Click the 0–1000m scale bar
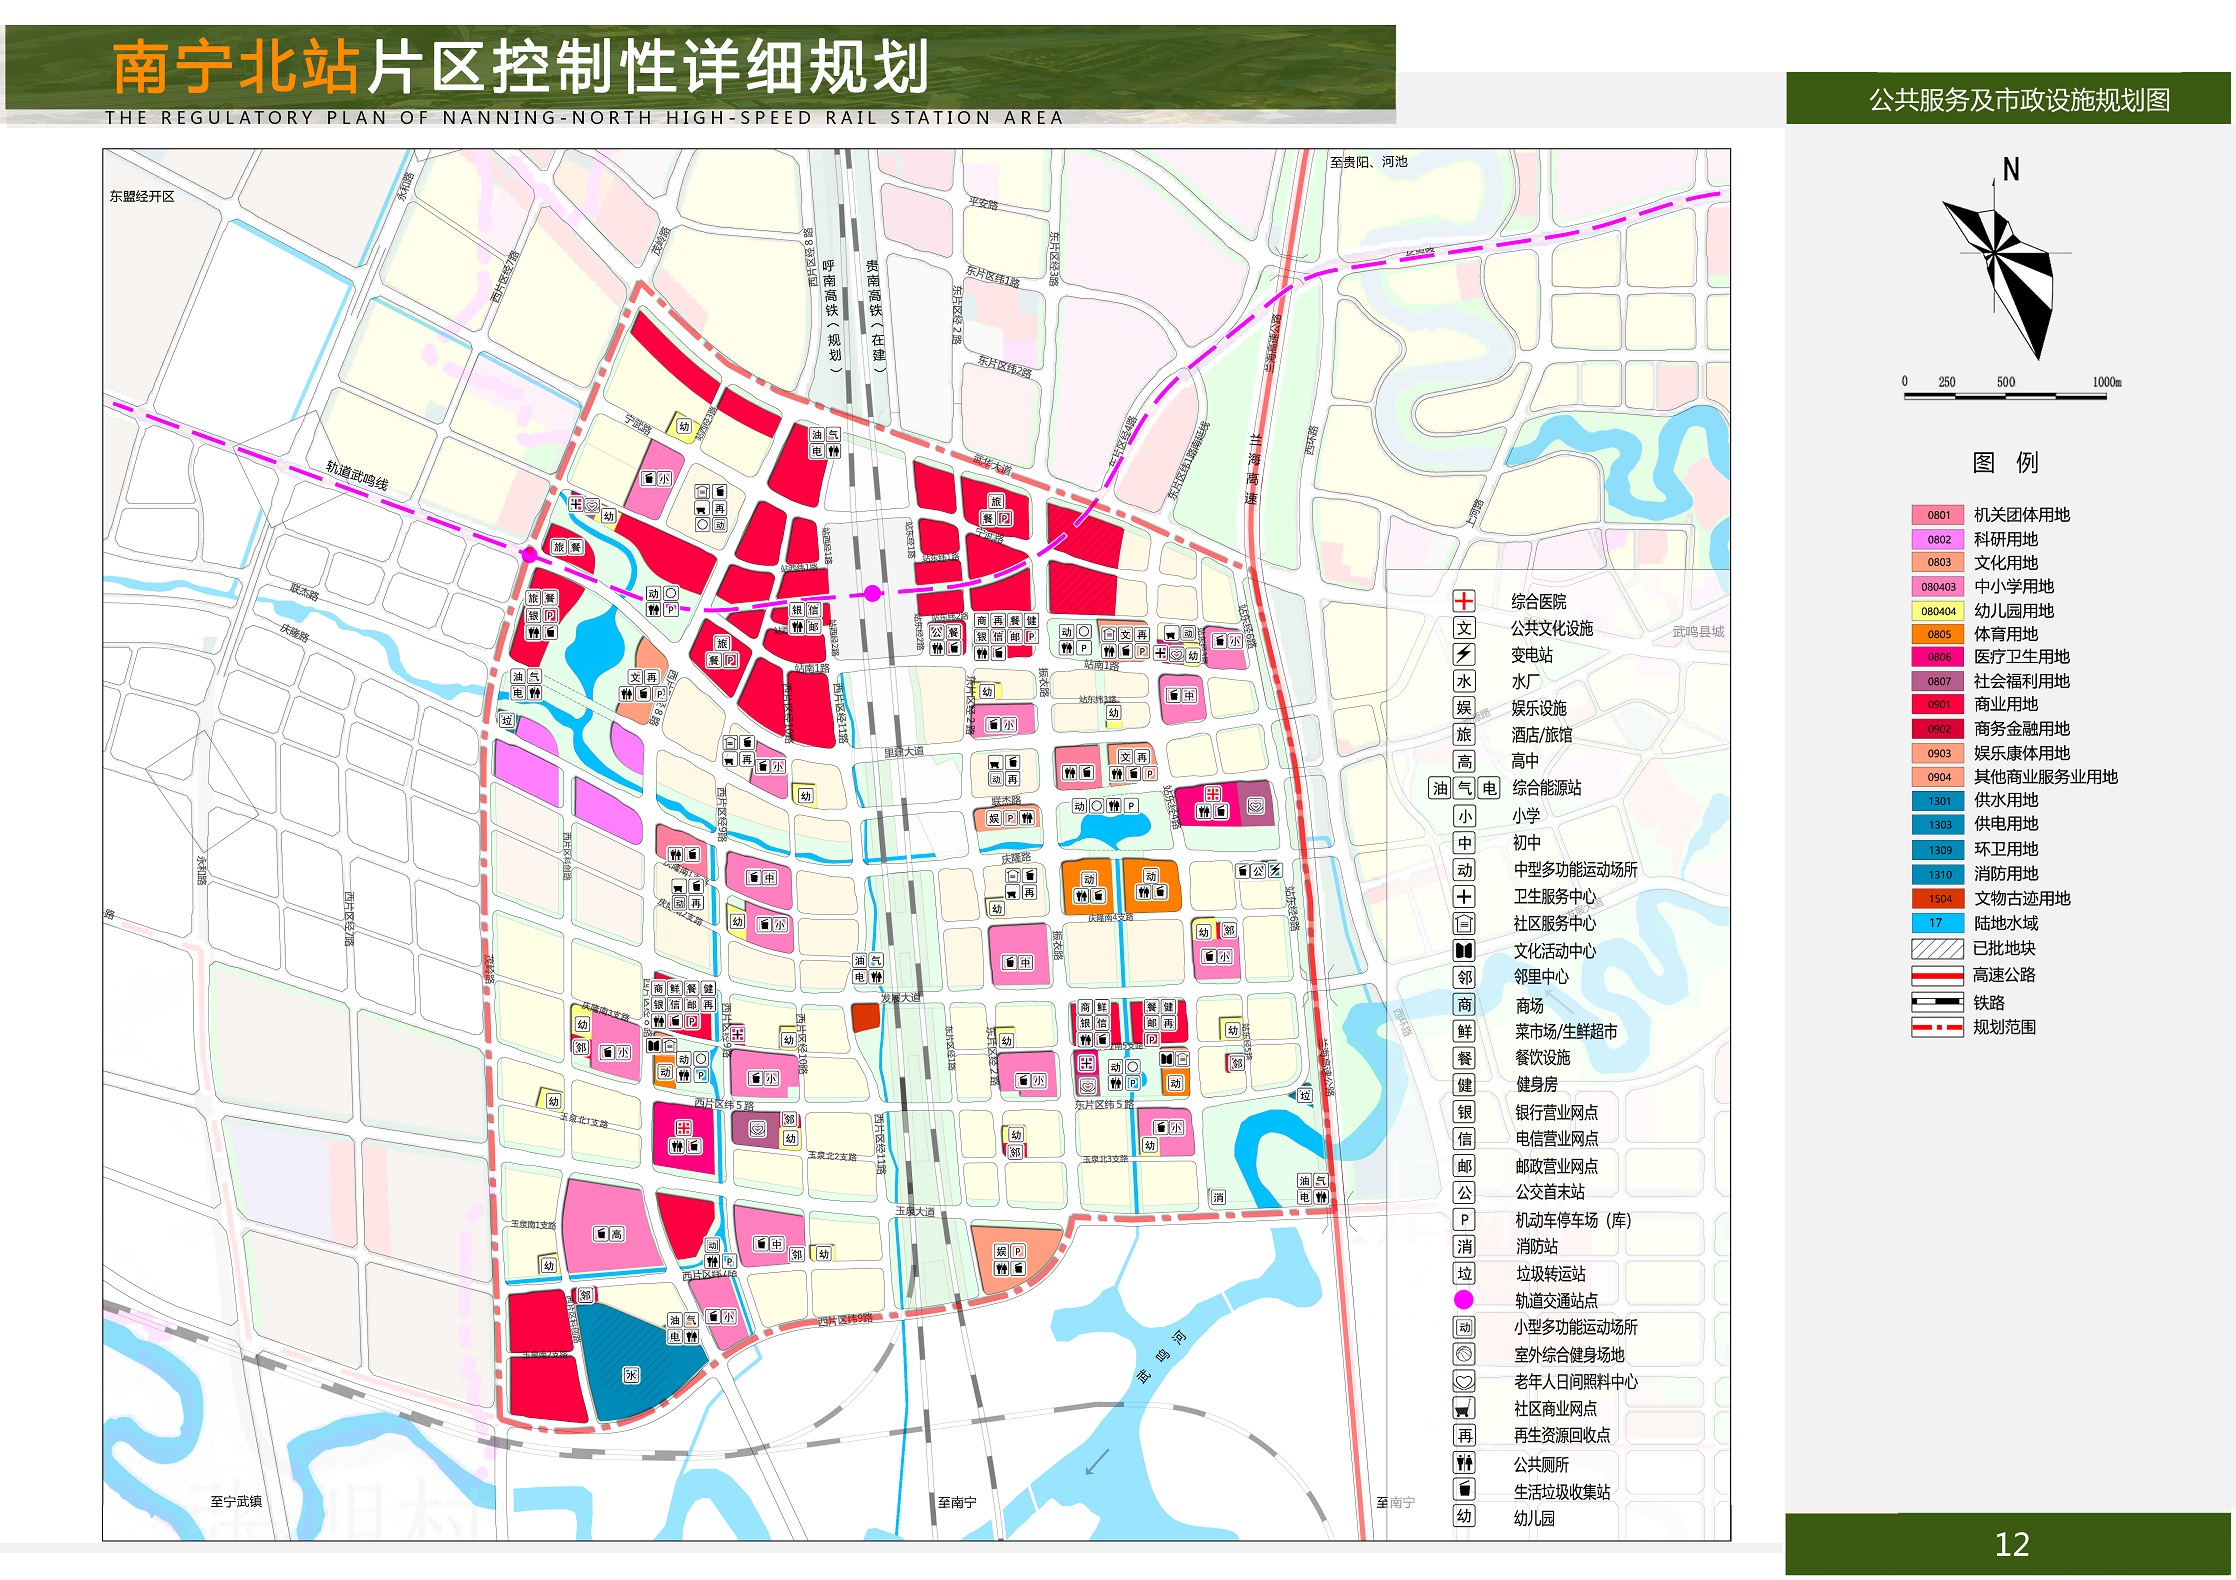Image resolution: width=2236 pixels, height=1580 pixels. (x=2005, y=395)
